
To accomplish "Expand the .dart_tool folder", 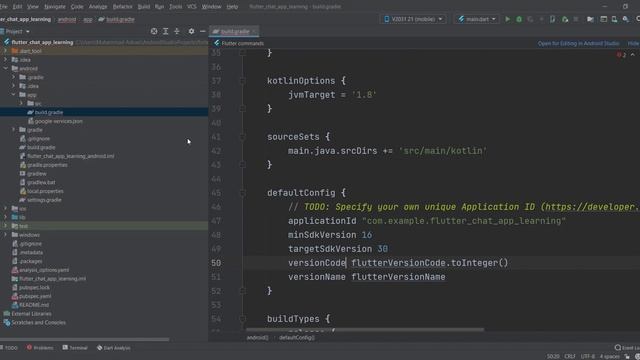I will coord(6,51).
